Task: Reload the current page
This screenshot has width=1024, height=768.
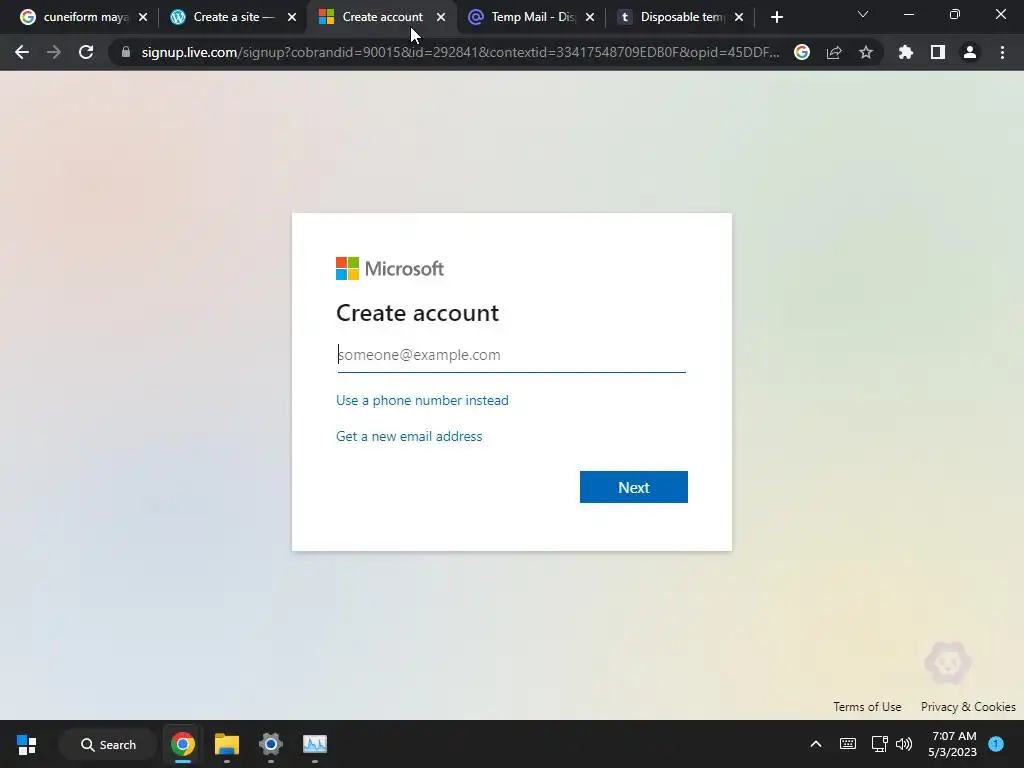Action: (x=86, y=52)
